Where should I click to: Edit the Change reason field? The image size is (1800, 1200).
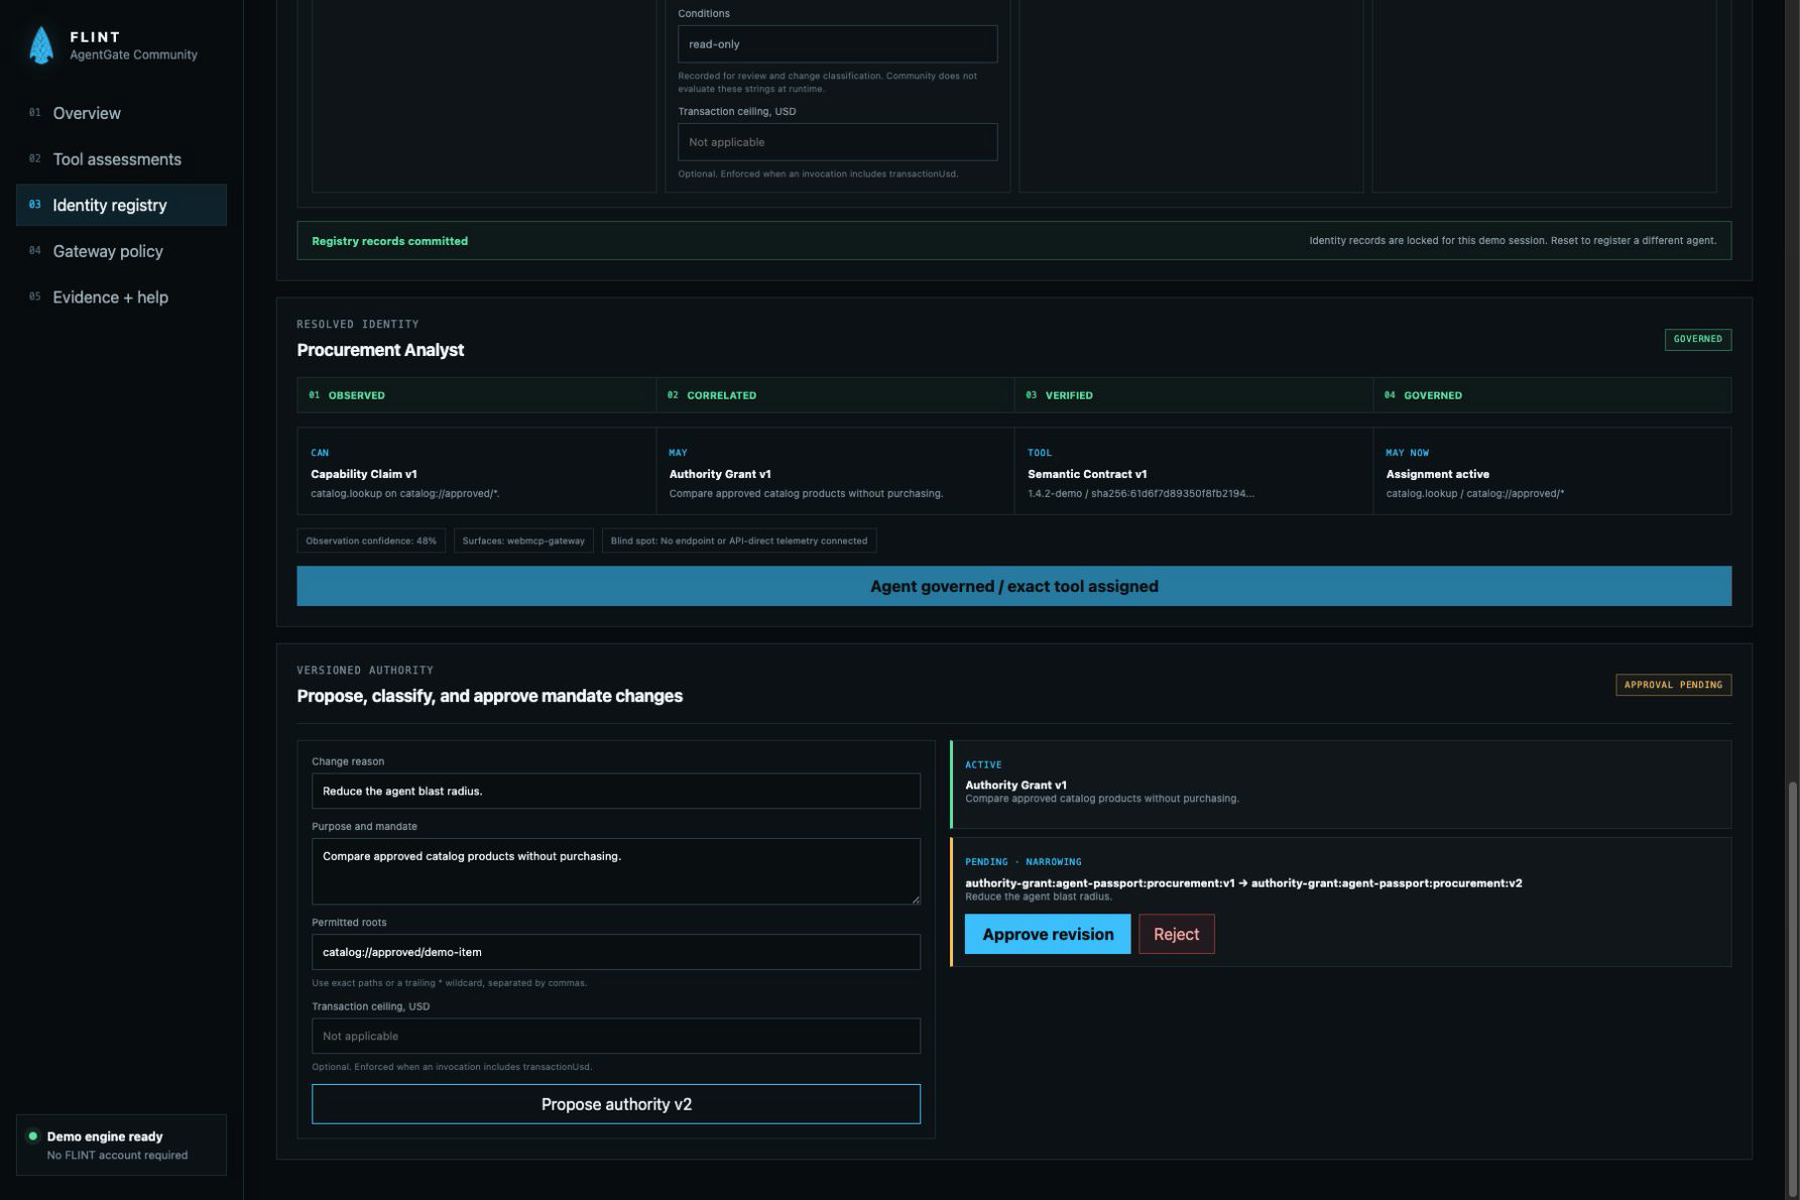pyautogui.click(x=616, y=791)
